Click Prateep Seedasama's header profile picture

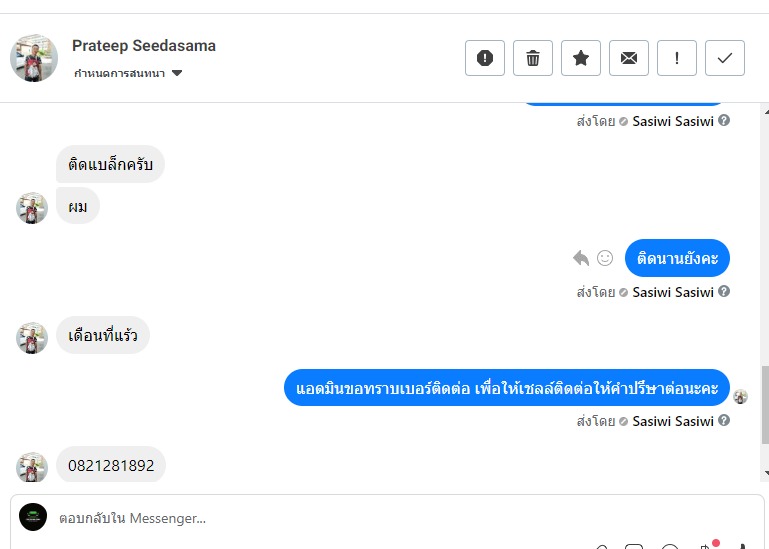[34, 58]
